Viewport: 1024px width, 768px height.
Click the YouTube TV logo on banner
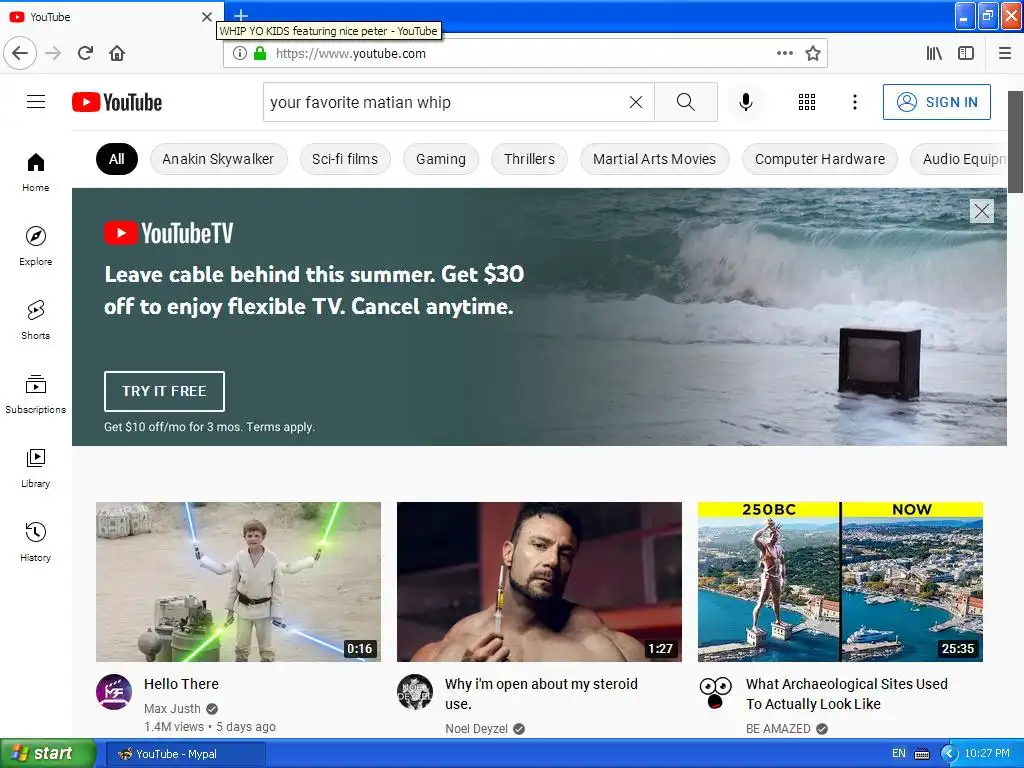click(168, 233)
